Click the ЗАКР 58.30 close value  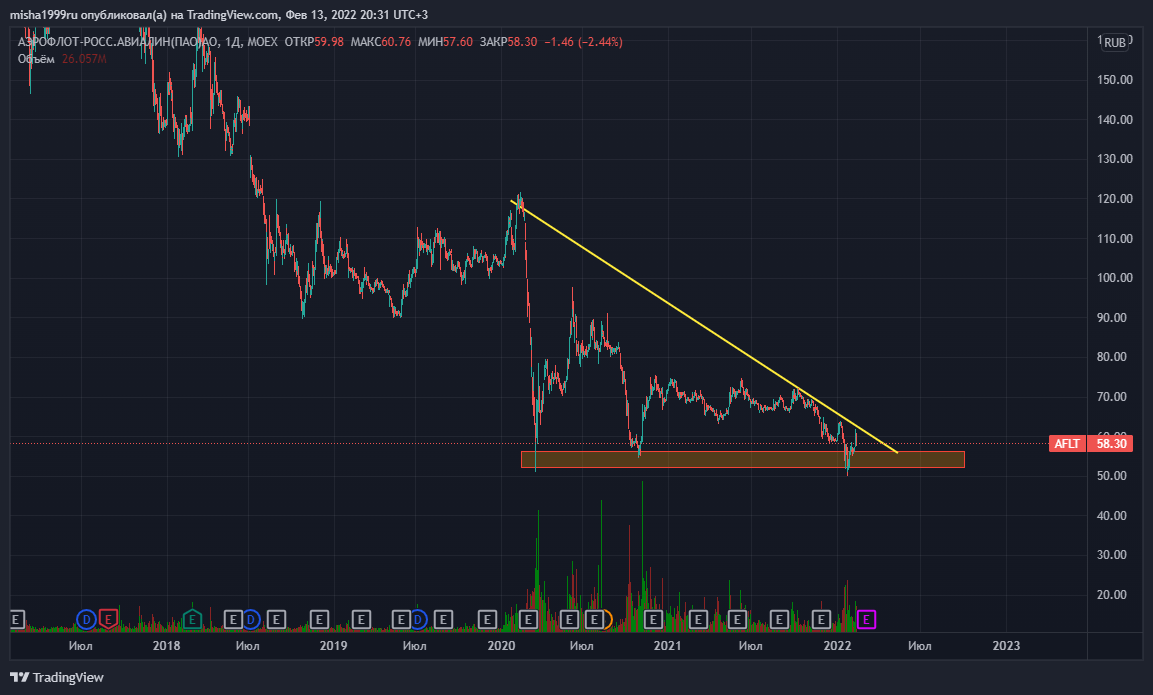click(508, 42)
